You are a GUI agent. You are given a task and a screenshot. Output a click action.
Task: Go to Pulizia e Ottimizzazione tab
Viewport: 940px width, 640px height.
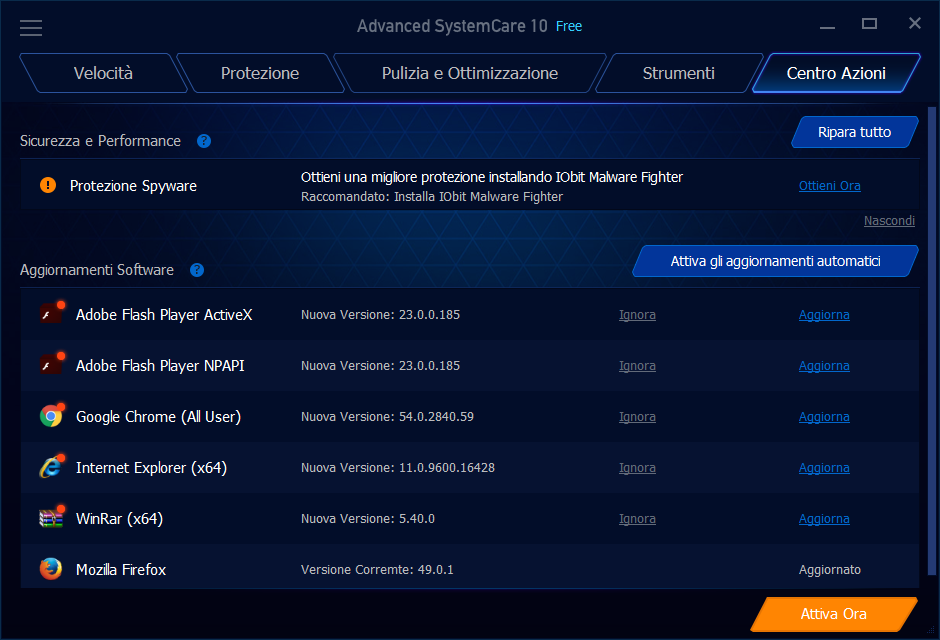tap(470, 73)
